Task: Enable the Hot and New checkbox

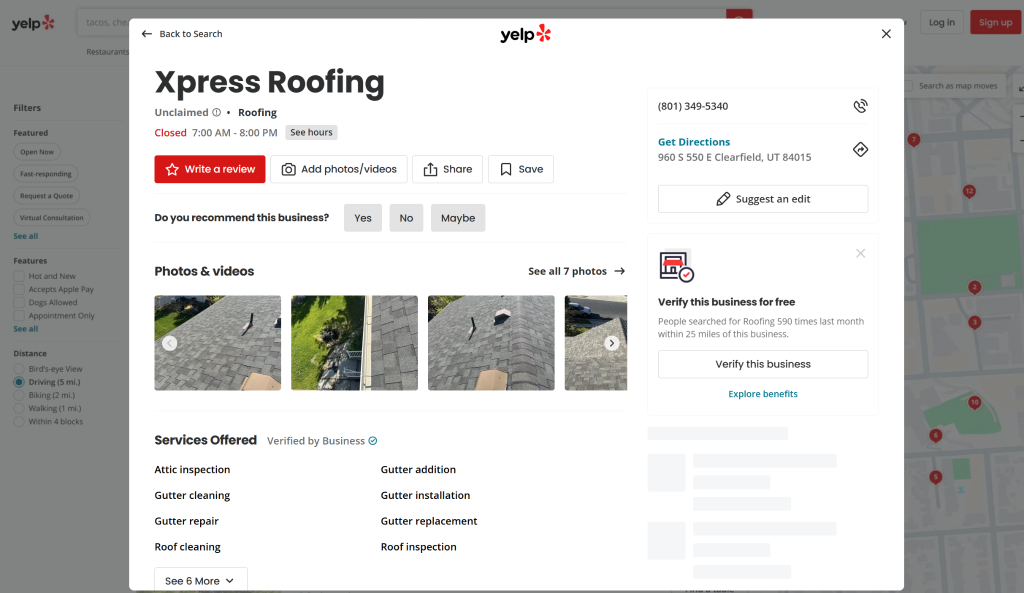Action: tap(19, 276)
